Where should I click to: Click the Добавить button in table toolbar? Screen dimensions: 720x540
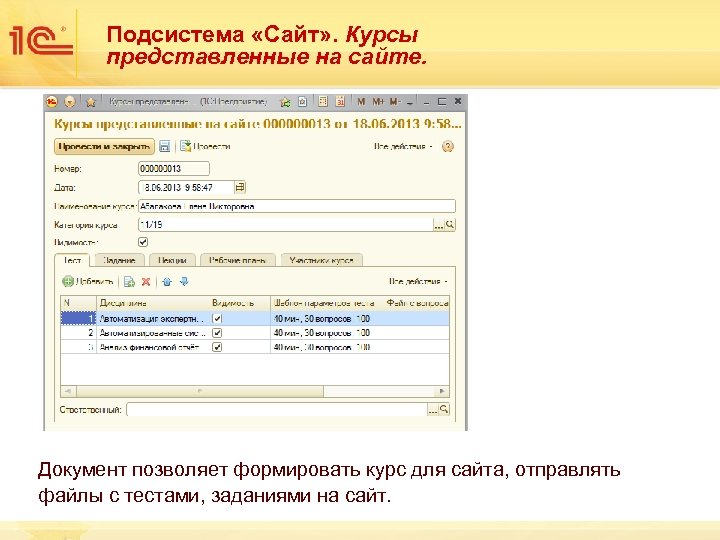88,281
